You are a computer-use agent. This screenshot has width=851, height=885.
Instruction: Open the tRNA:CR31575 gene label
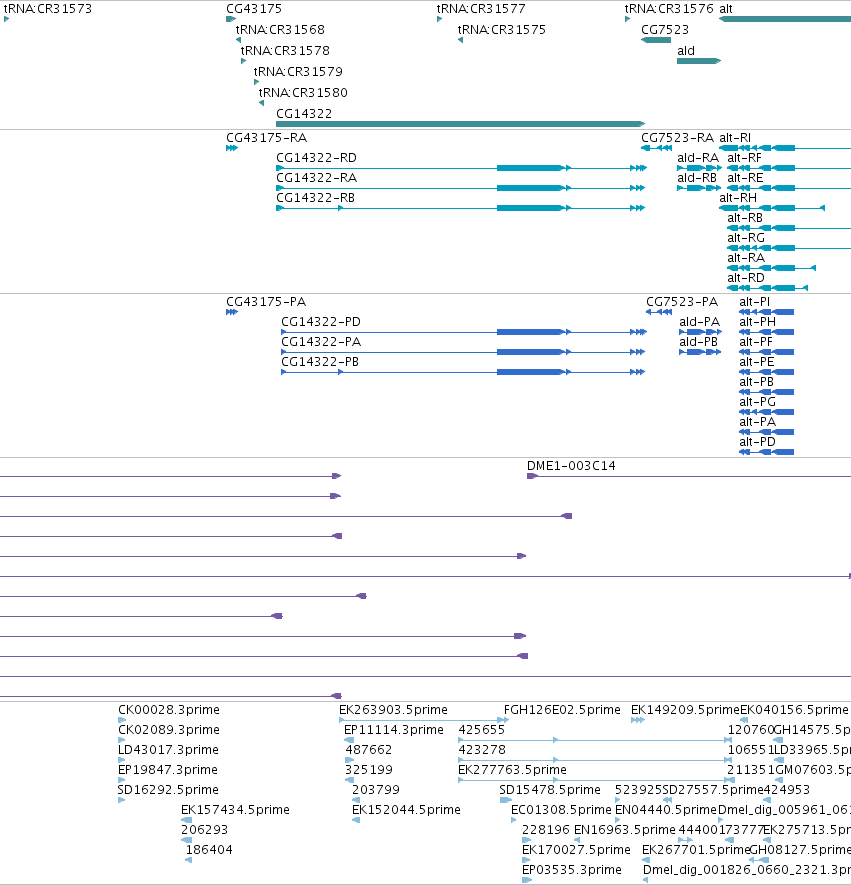tap(502, 29)
